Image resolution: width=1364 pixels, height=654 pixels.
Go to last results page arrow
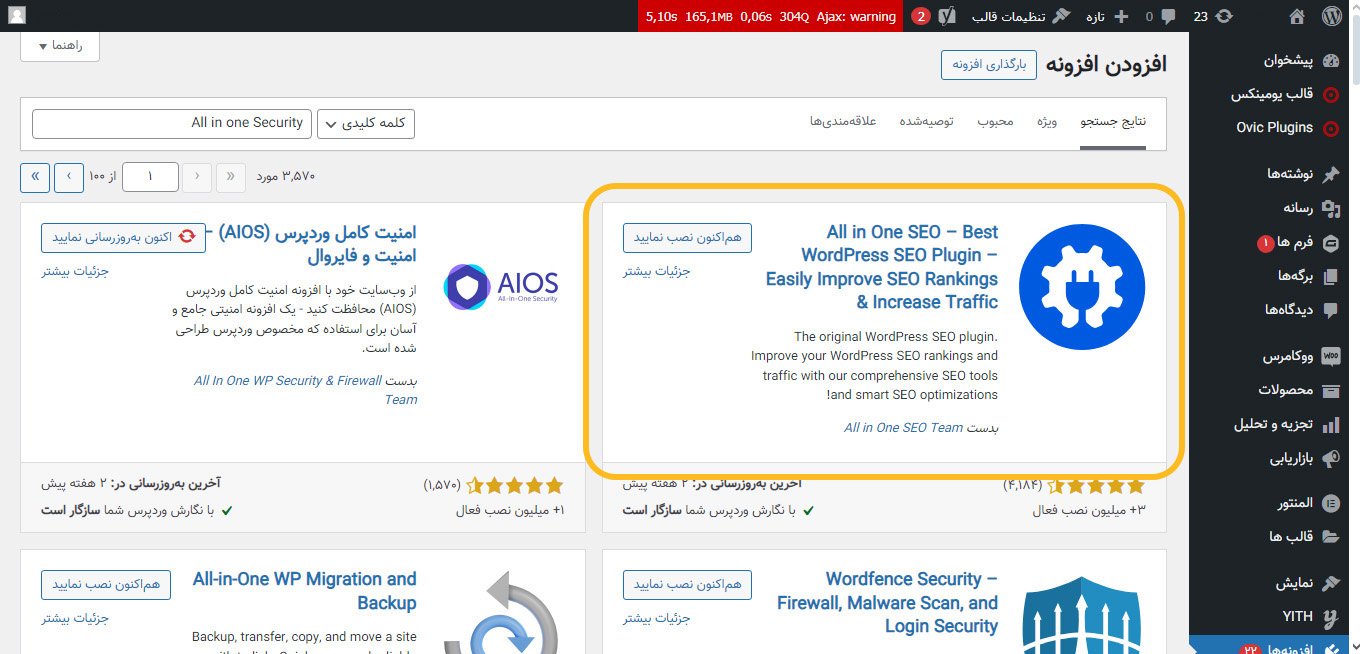35,176
